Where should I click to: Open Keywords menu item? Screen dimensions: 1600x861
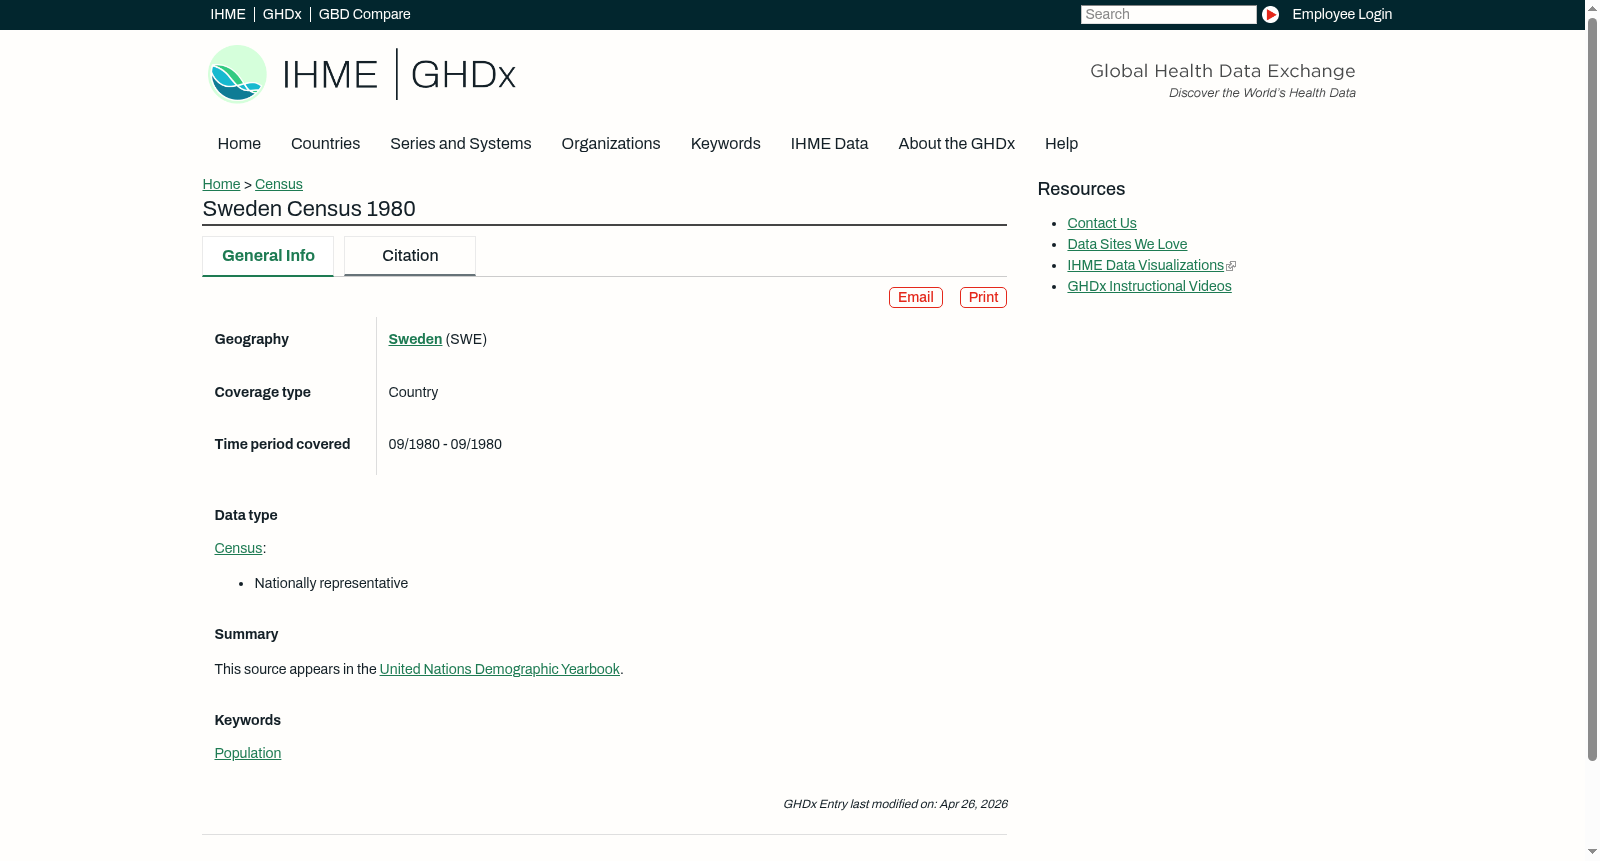(x=726, y=144)
